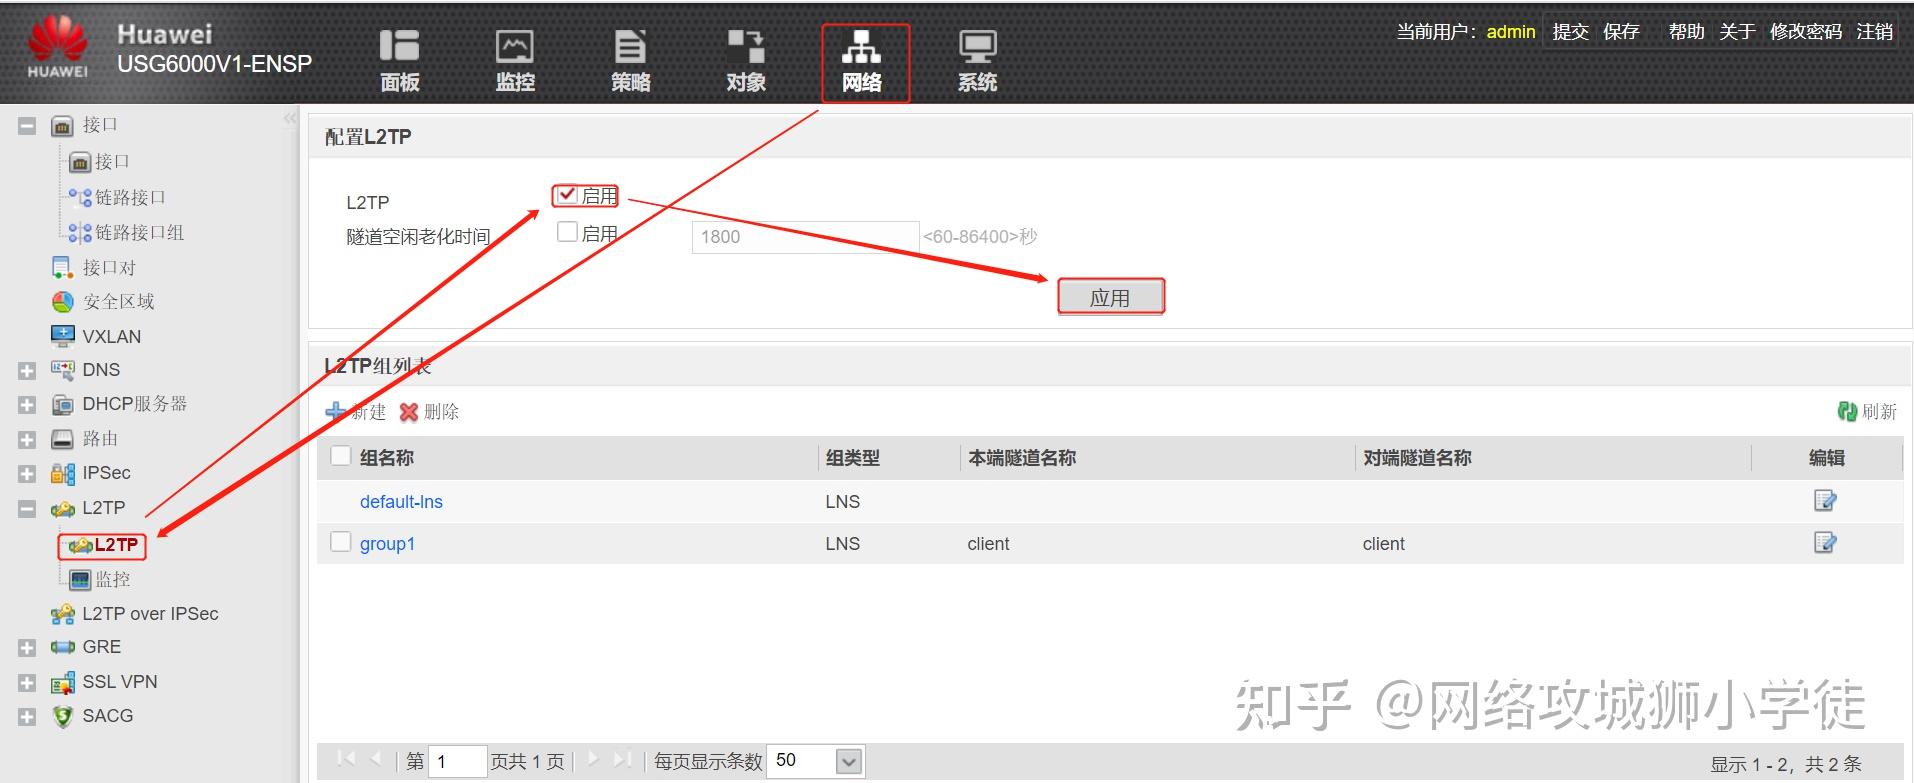The height and width of the screenshot is (783, 1914).
Task: Click the page number input field
Action: tap(457, 761)
